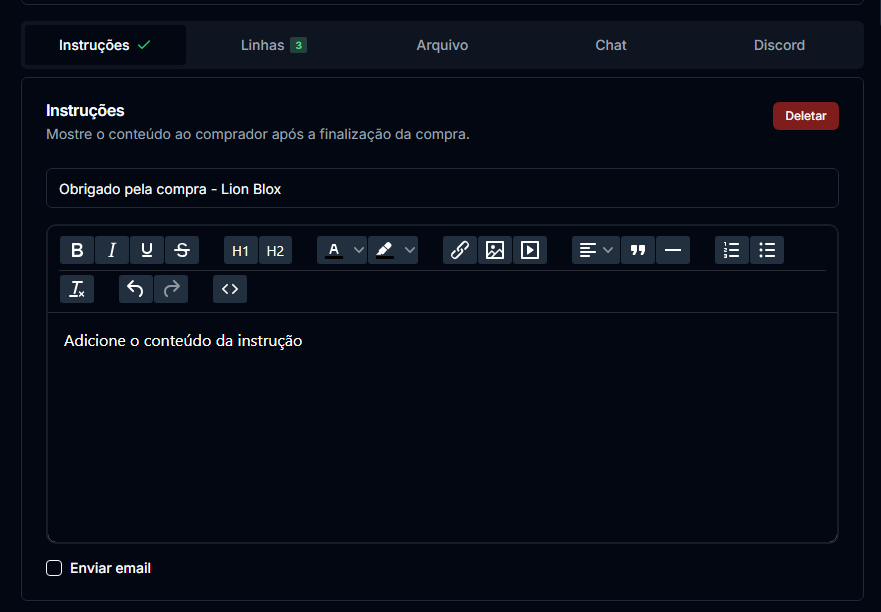Open the Discord tab
The width and height of the screenshot is (881, 612).
coord(779,45)
